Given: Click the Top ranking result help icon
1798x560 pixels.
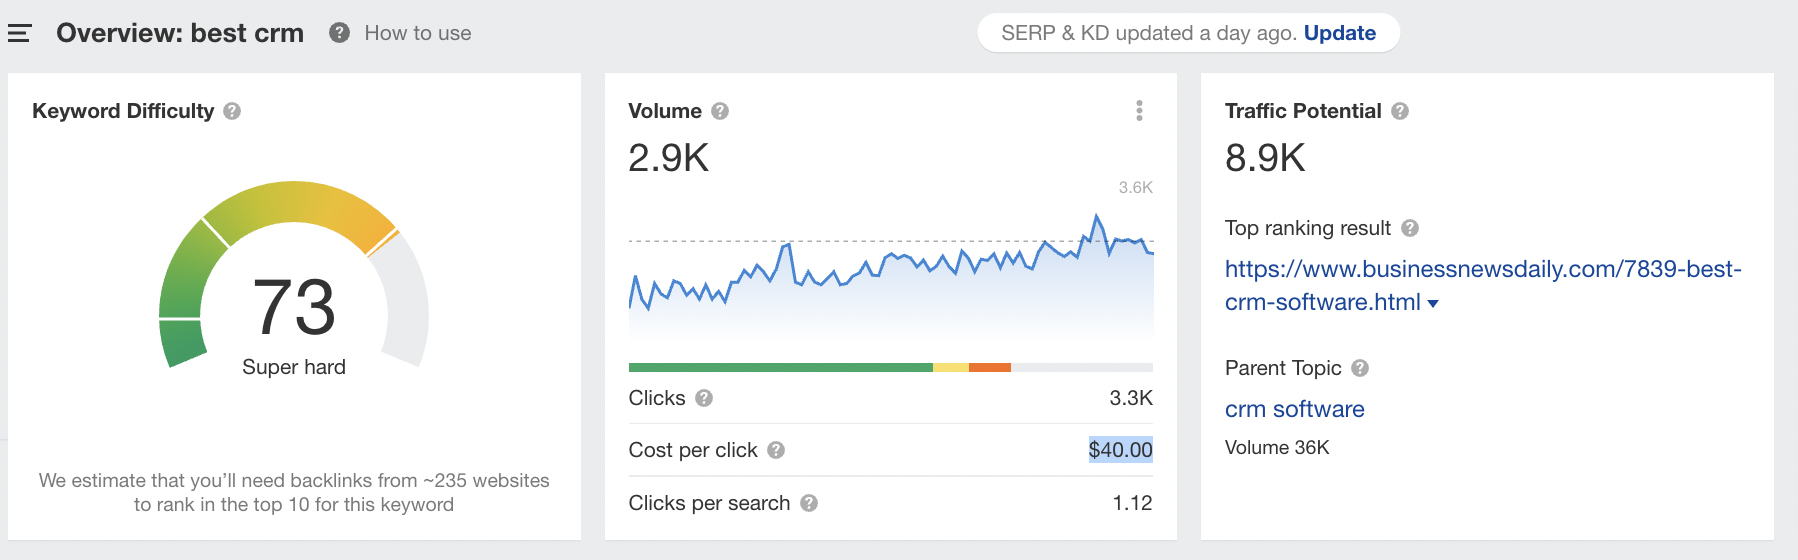Looking at the screenshot, I should point(1410,228).
